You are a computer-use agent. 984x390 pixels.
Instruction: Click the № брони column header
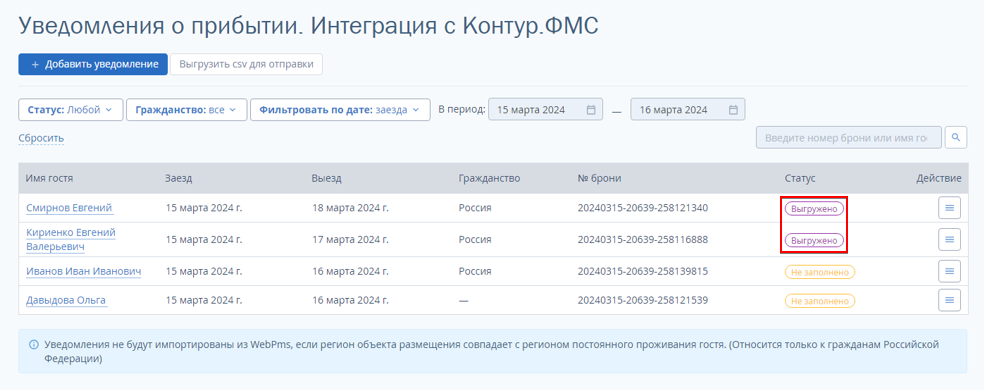pos(599,178)
